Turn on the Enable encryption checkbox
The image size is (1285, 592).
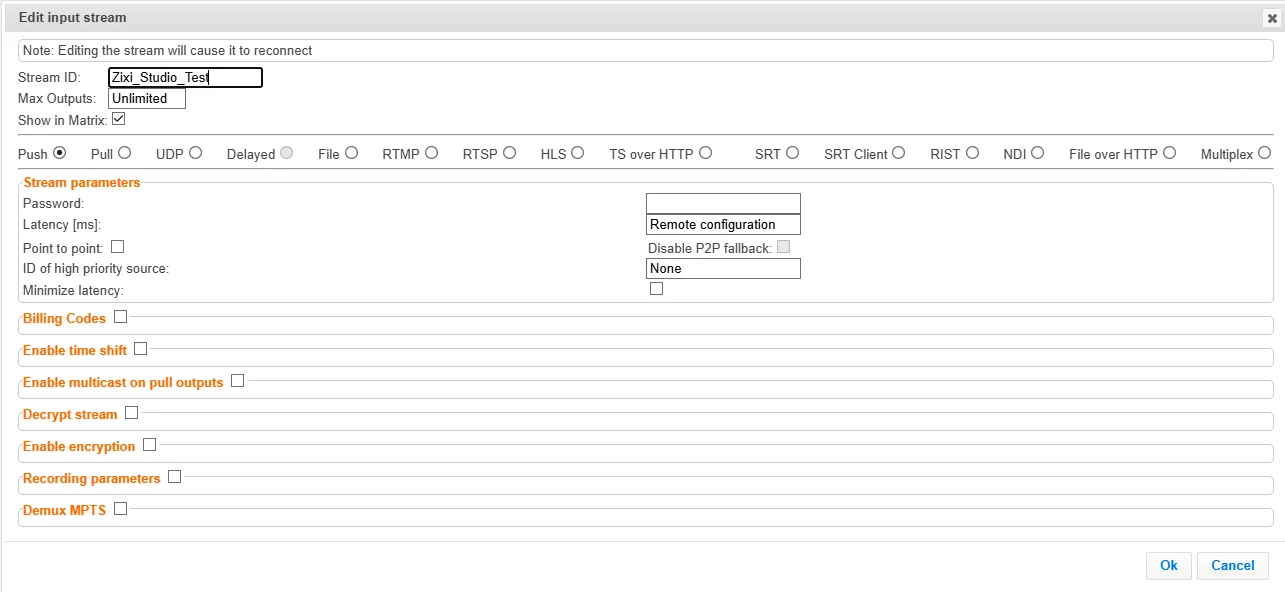[149, 445]
